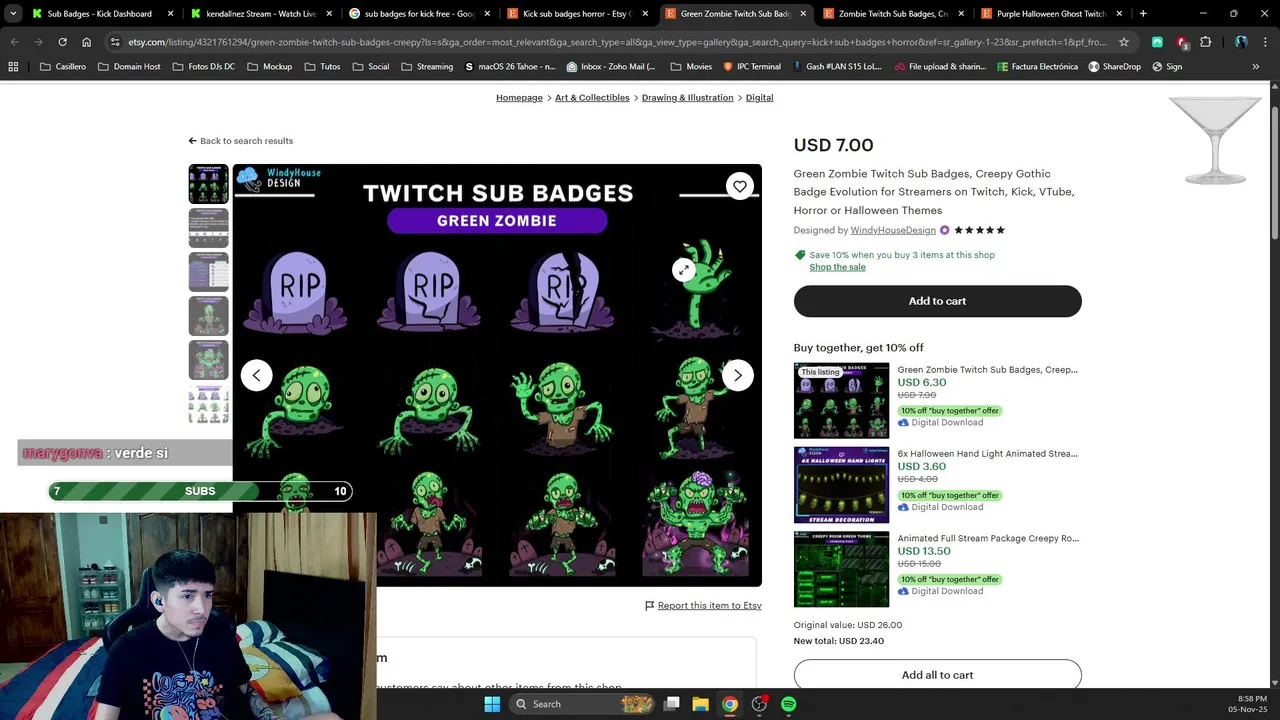Open the Casillero bookmark folder
The image size is (1280, 720).
pyautogui.click(x=63, y=66)
